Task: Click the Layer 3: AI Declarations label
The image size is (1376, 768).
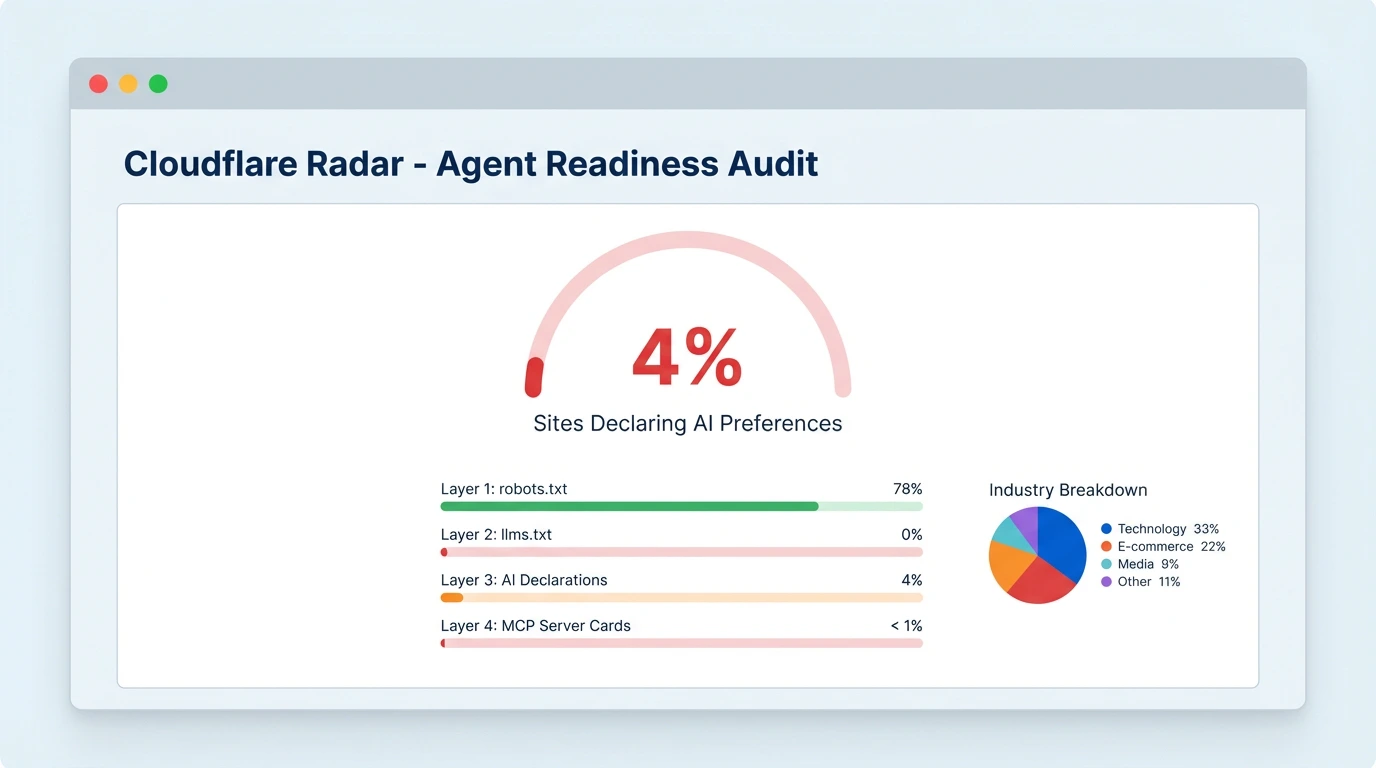Action: [523, 580]
